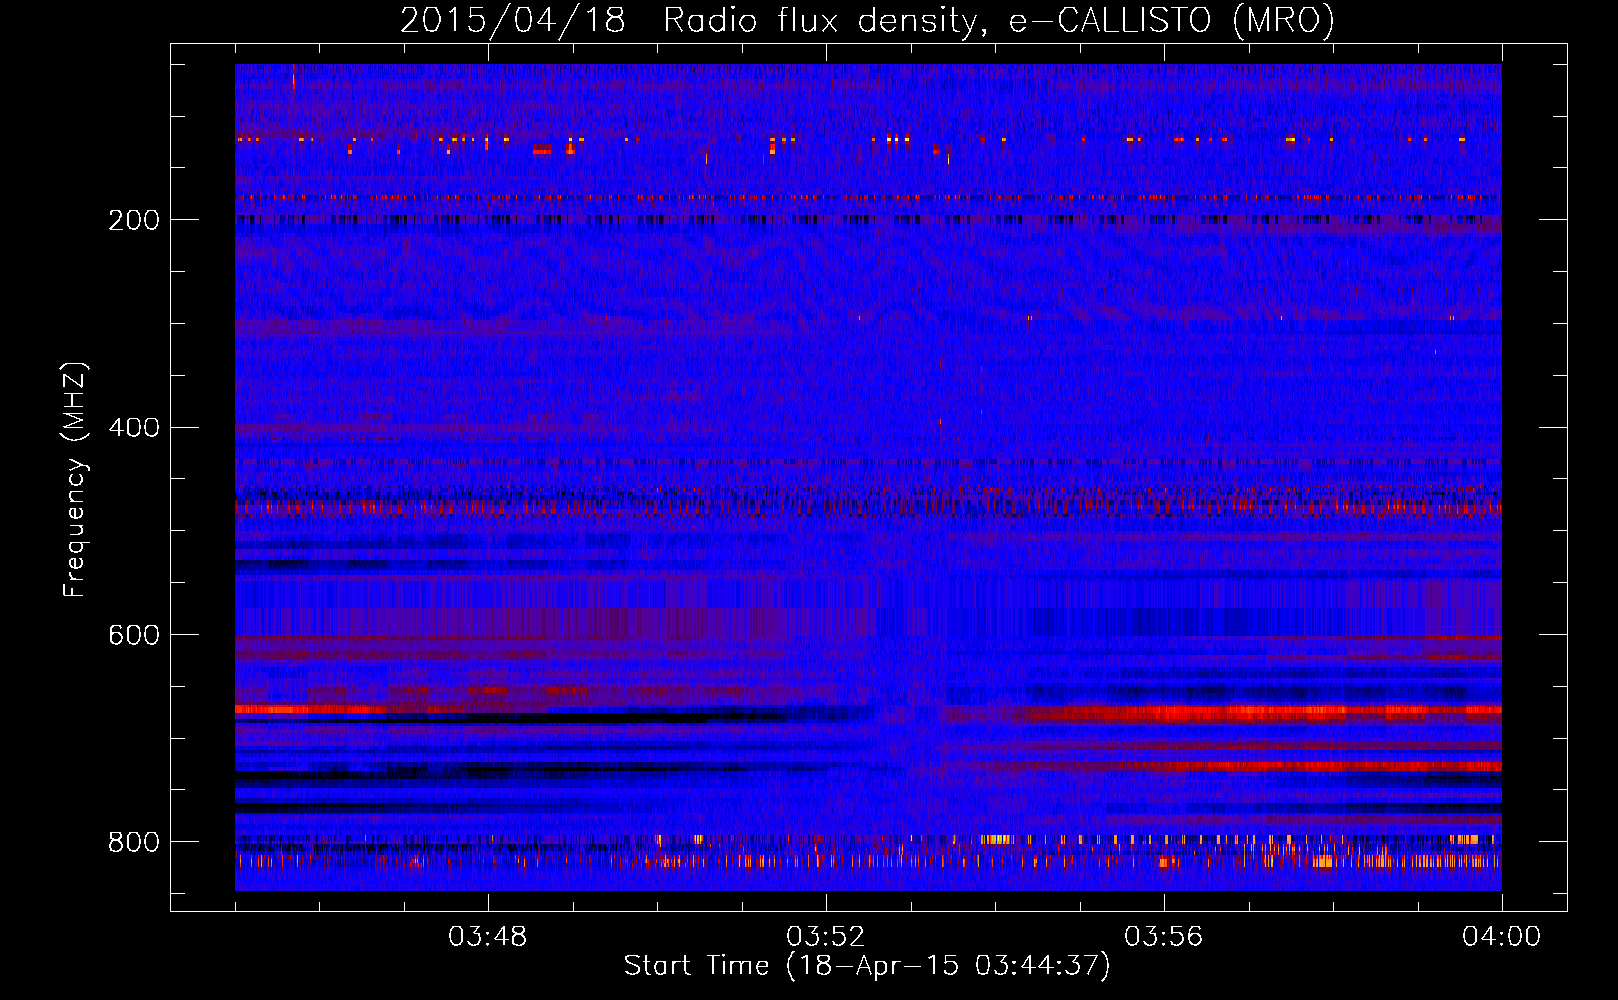Select the 800 frequency tick label
The width and height of the screenshot is (1618, 1000).
click(x=134, y=842)
